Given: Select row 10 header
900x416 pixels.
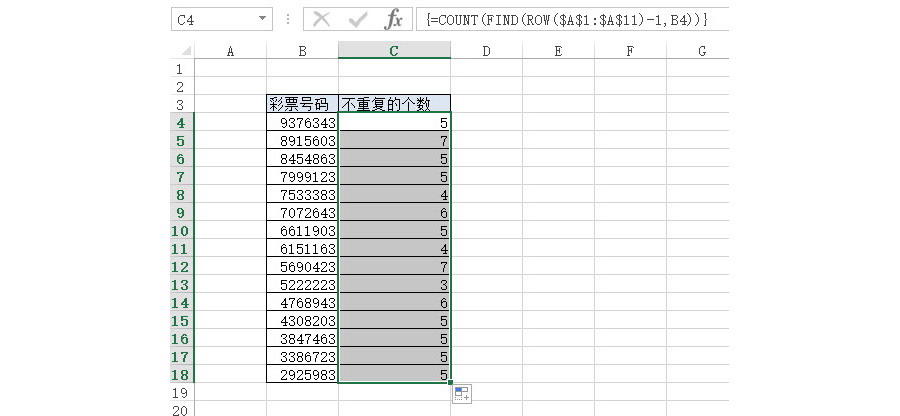Looking at the screenshot, I should point(183,231).
